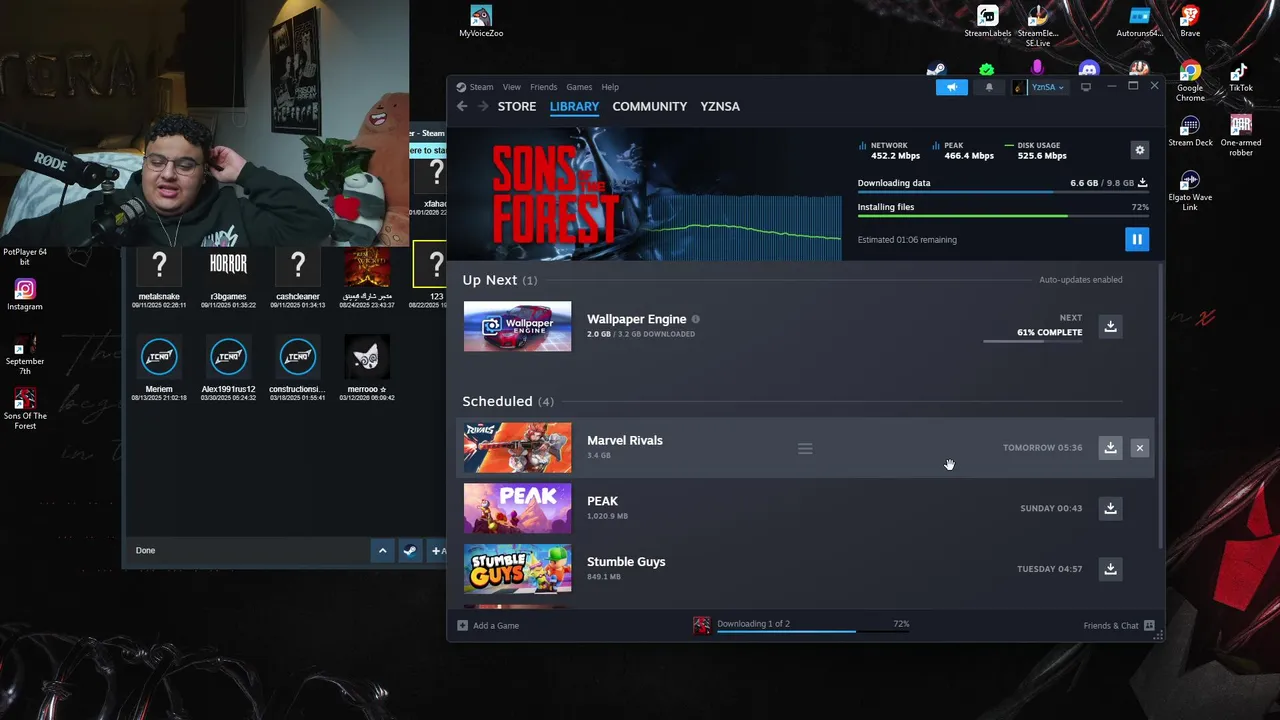Select the Alex1991rus12 account
The image size is (1280, 720).
pos(228,369)
